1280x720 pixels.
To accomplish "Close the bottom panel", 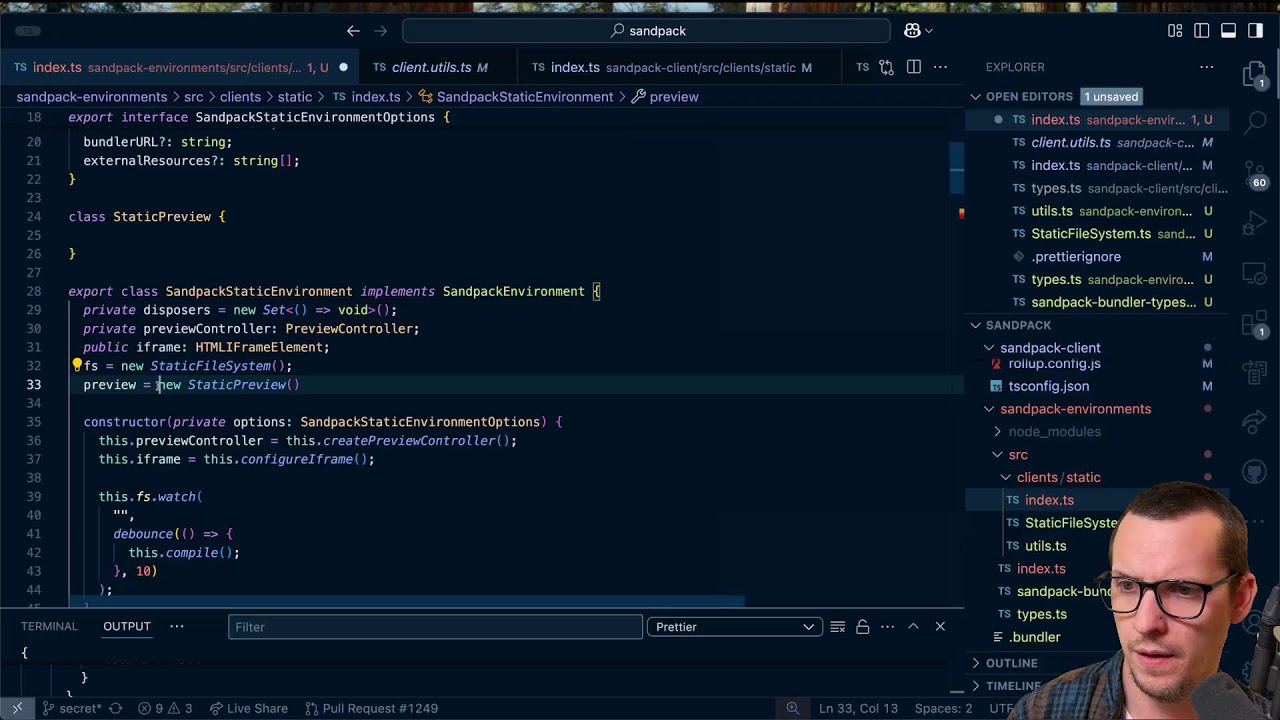I will [x=940, y=626].
